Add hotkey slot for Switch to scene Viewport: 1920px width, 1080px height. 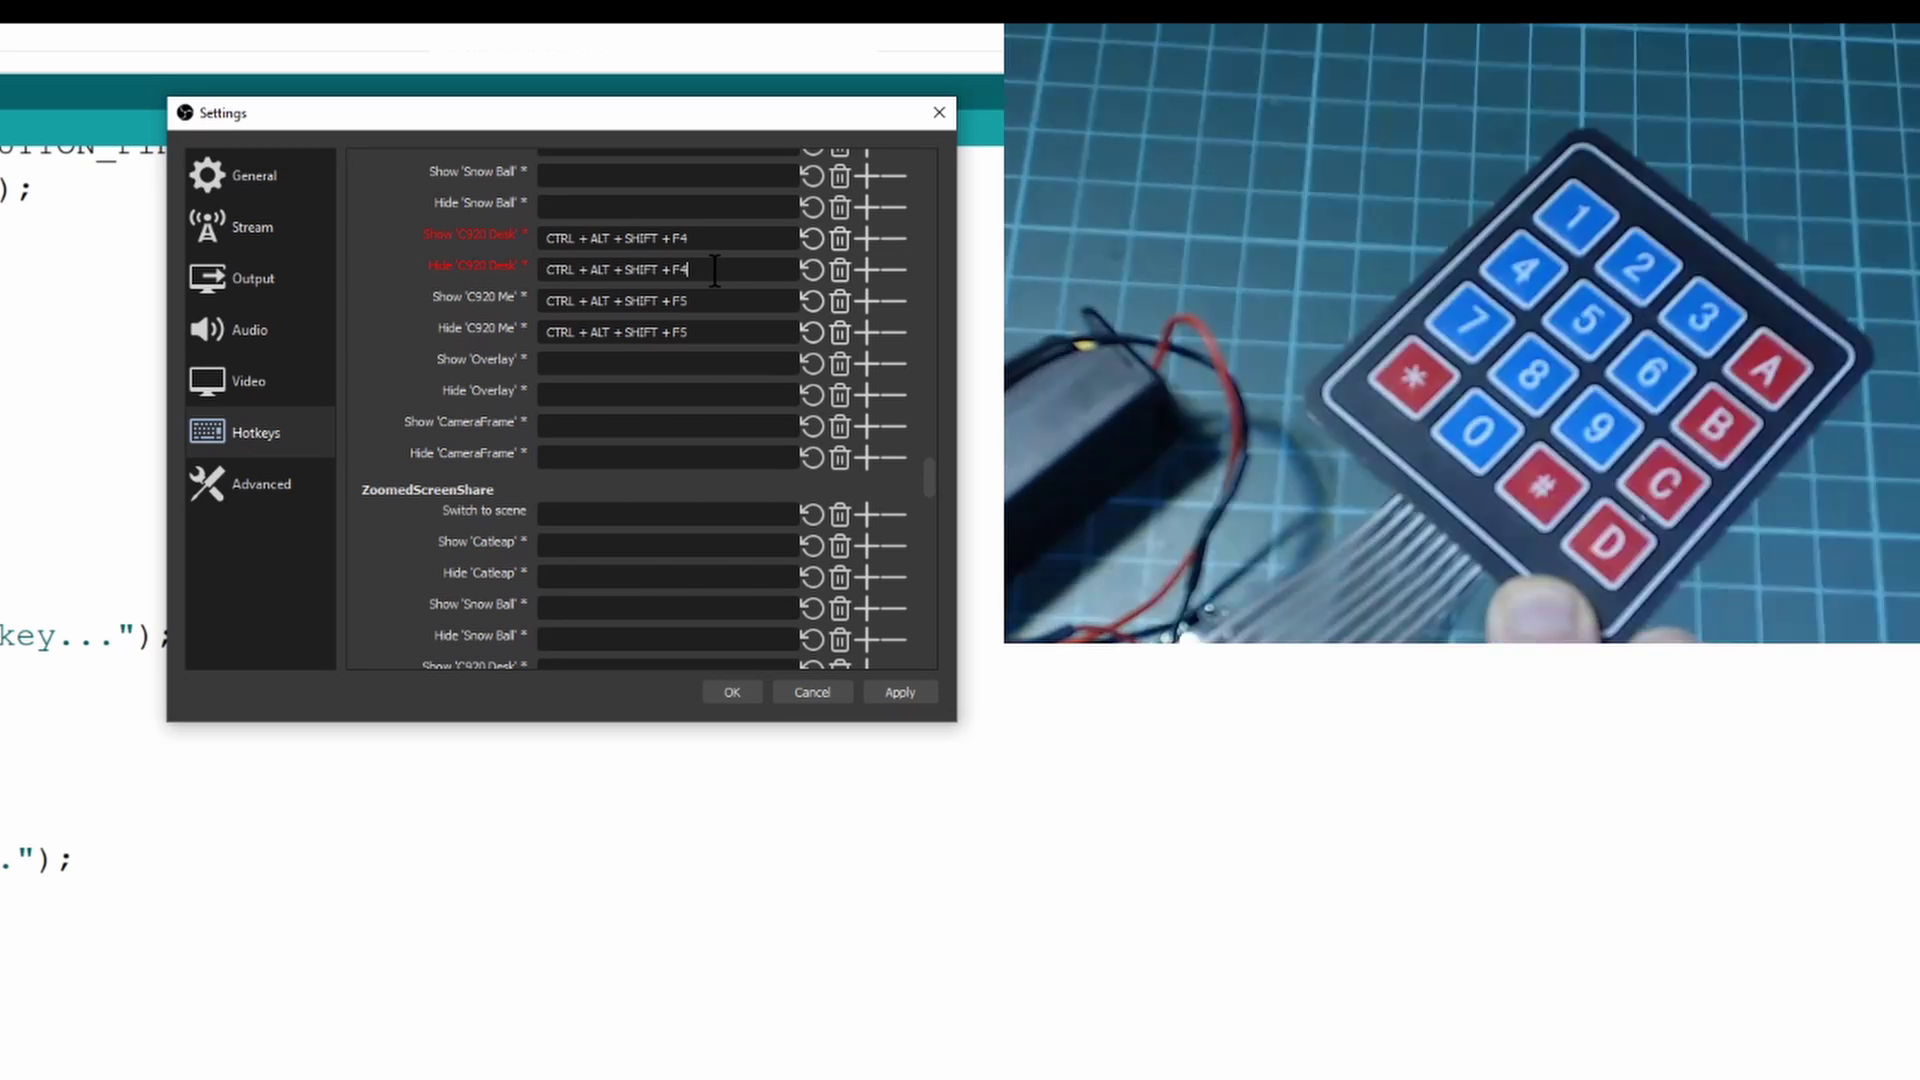[x=867, y=515]
